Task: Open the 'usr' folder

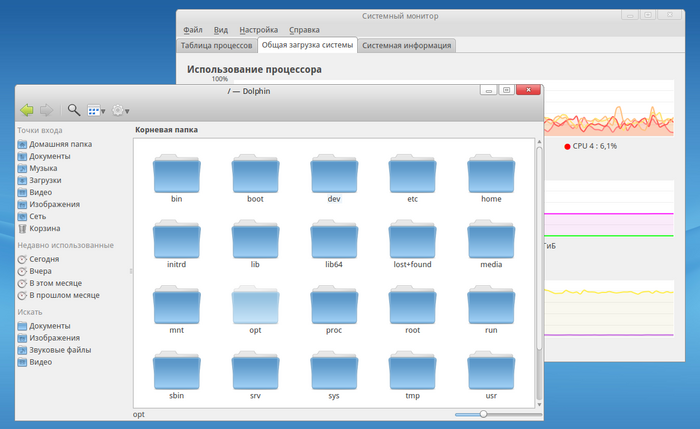Action: (x=490, y=371)
